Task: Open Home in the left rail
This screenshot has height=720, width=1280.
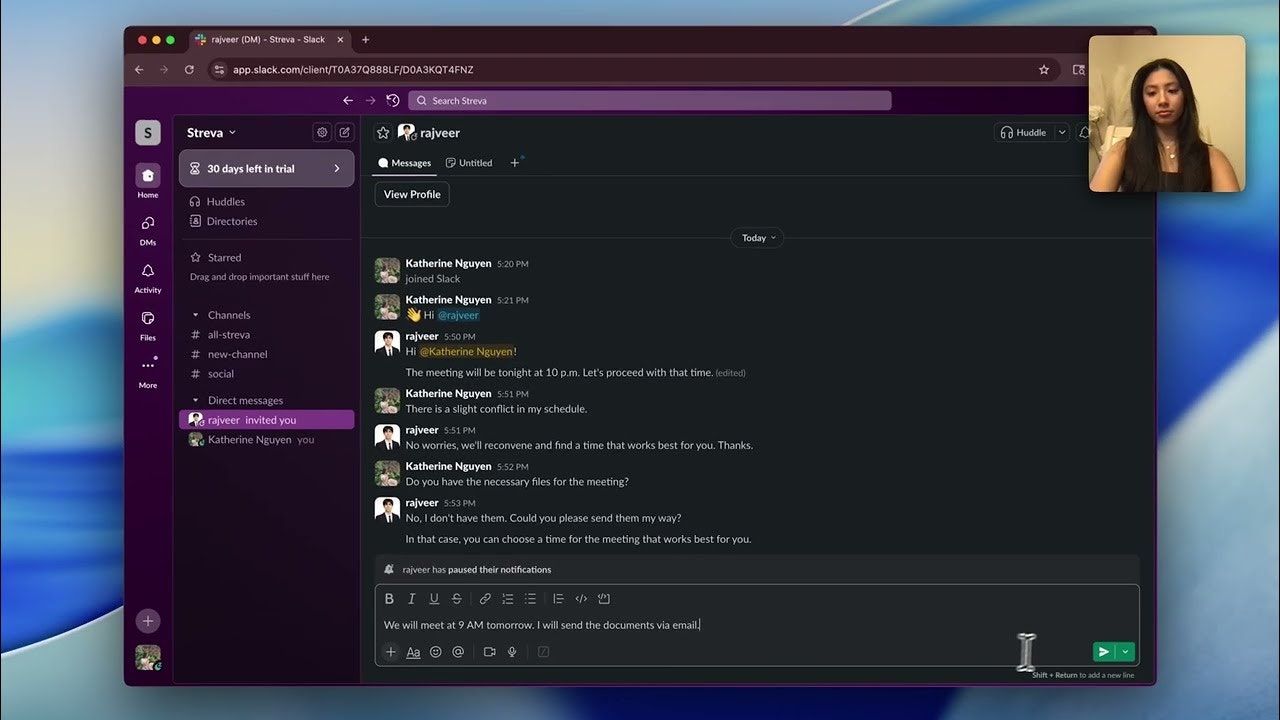Action: tap(148, 181)
